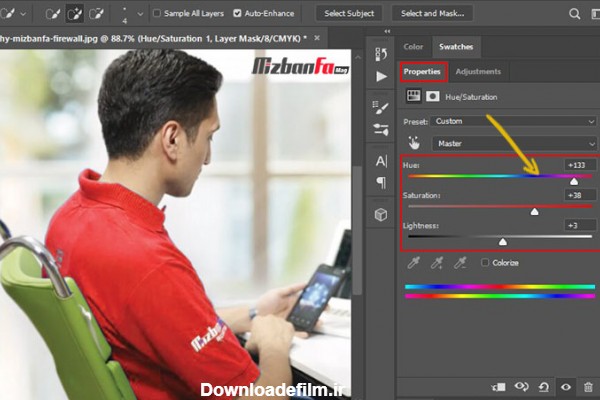
Task: Switch to the Adjustments tab
Action: click(x=478, y=72)
